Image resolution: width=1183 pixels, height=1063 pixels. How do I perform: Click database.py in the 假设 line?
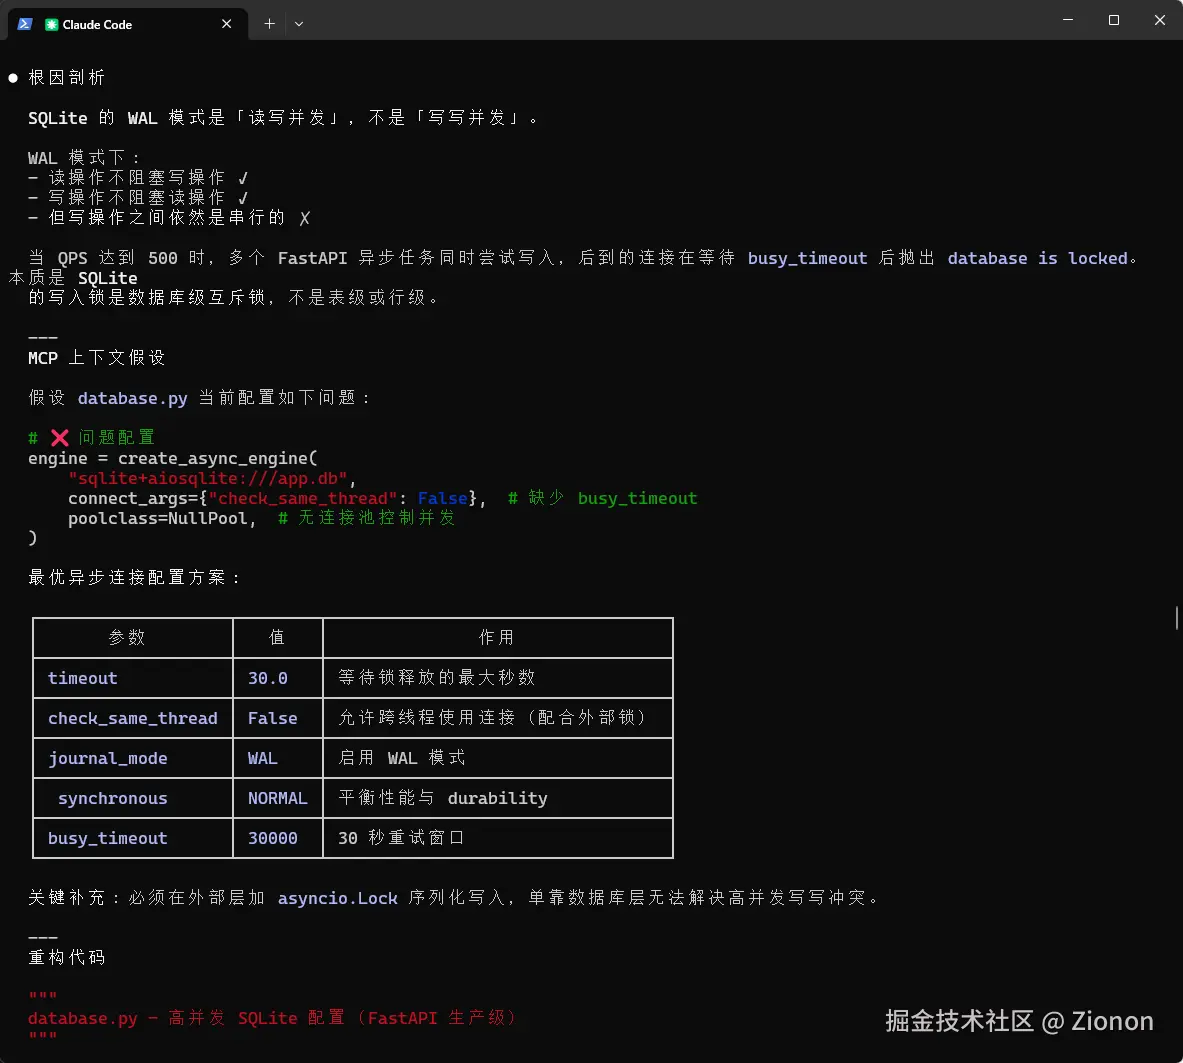click(133, 398)
